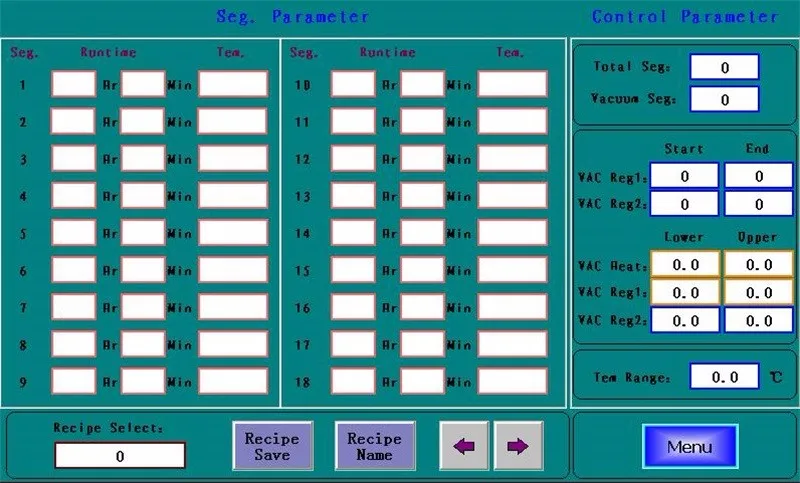Select the segment 1 temperature field
The height and width of the screenshot is (483, 800).
tap(233, 84)
